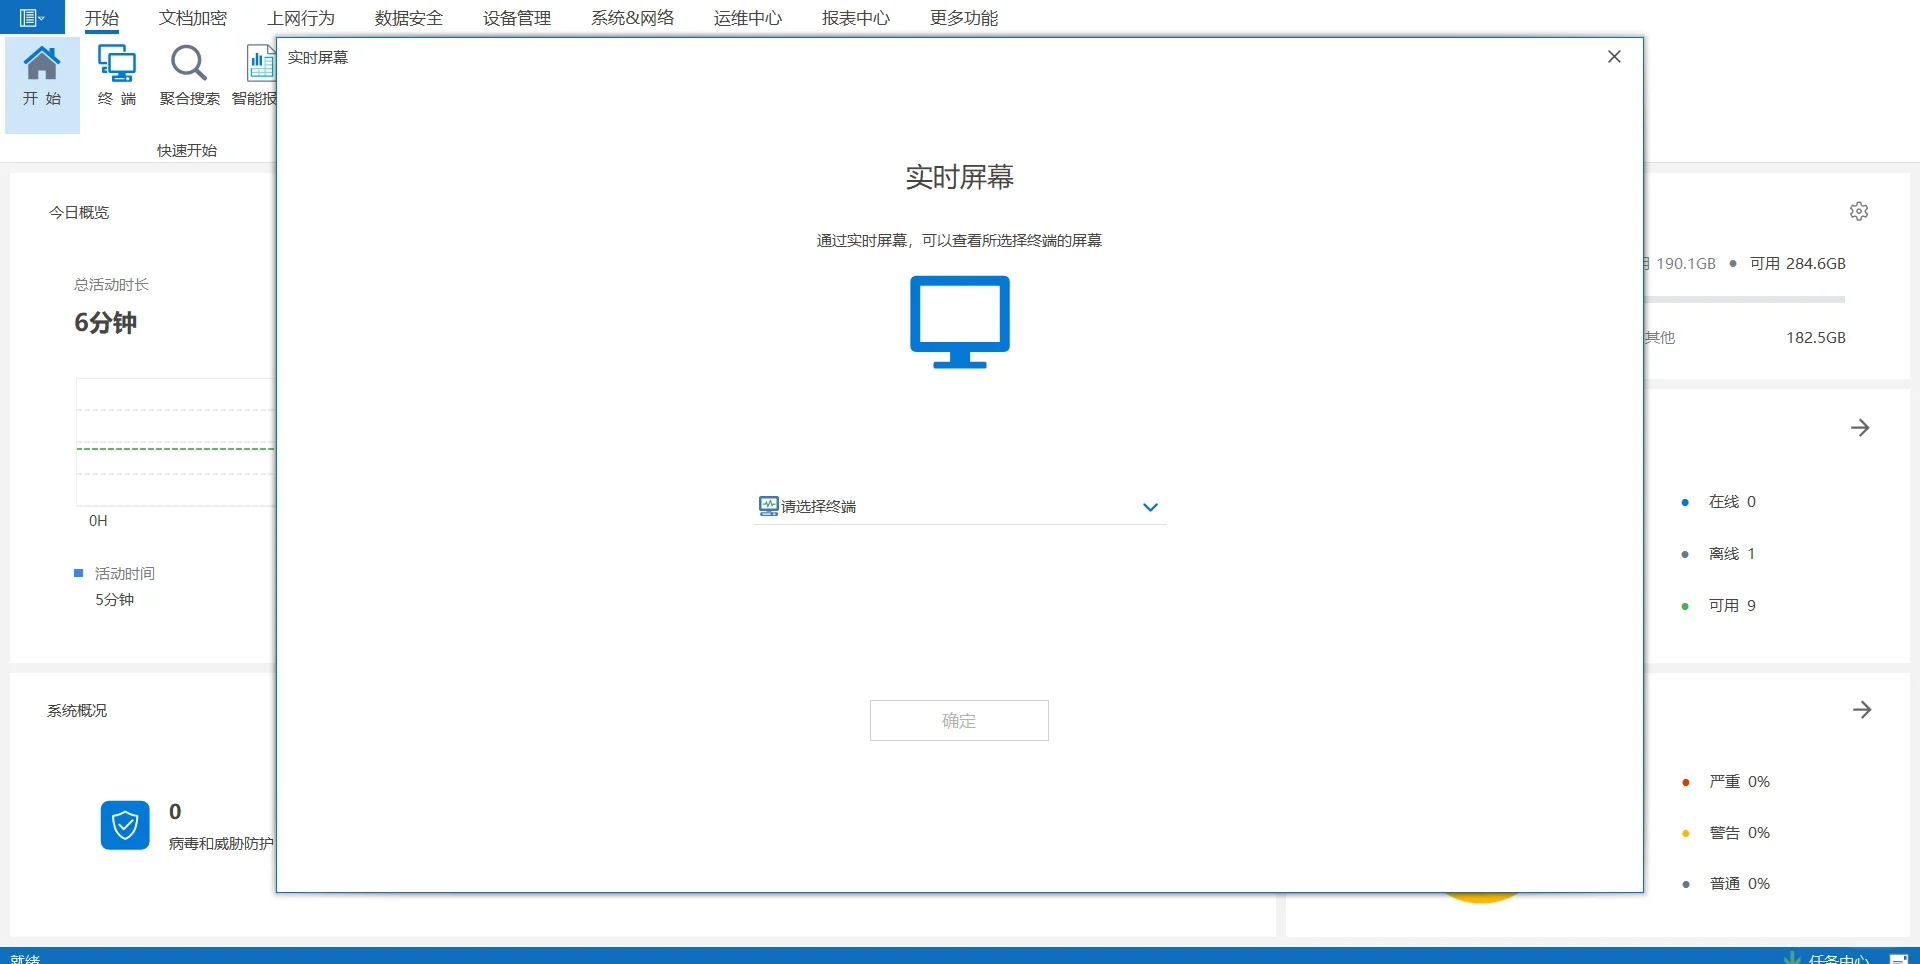
Task: Open the 运维中心 menu tab
Action: tap(747, 17)
